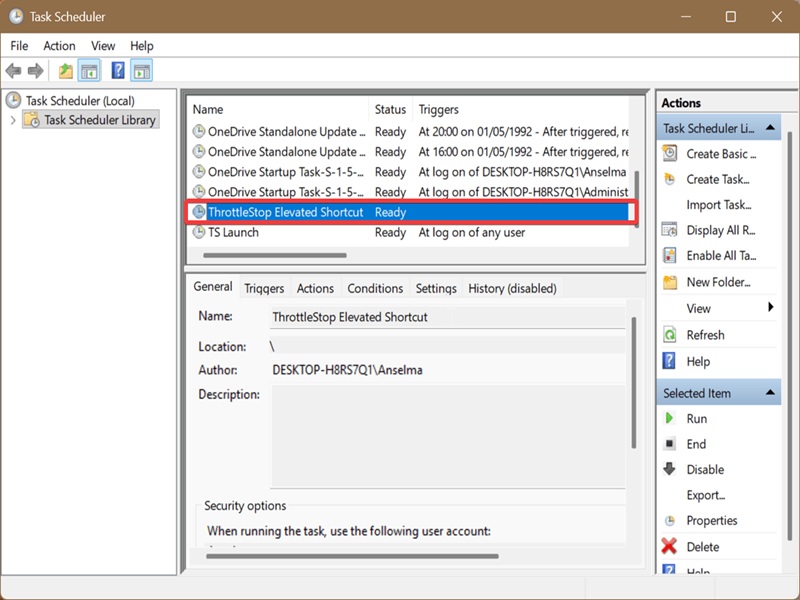Sort tasks by Name column header

click(x=278, y=109)
